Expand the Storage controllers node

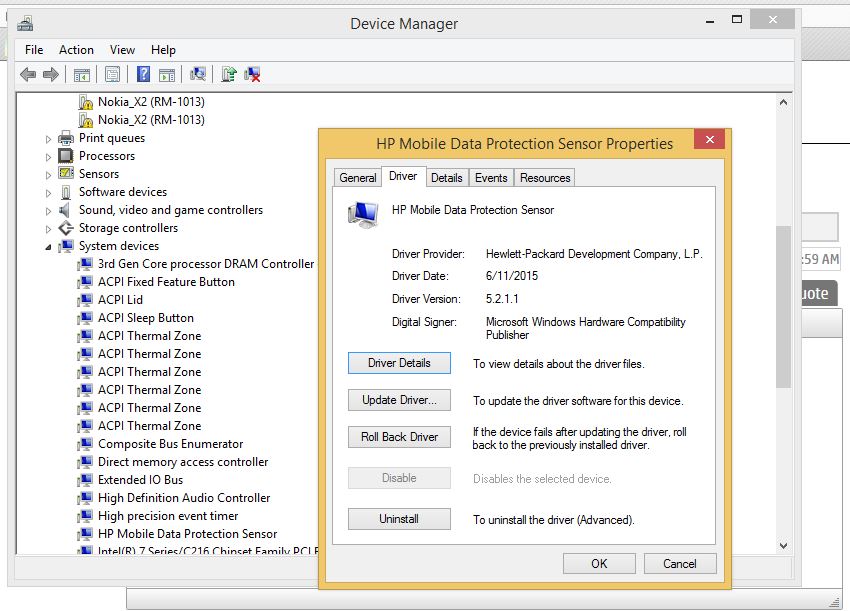pyautogui.click(x=48, y=229)
